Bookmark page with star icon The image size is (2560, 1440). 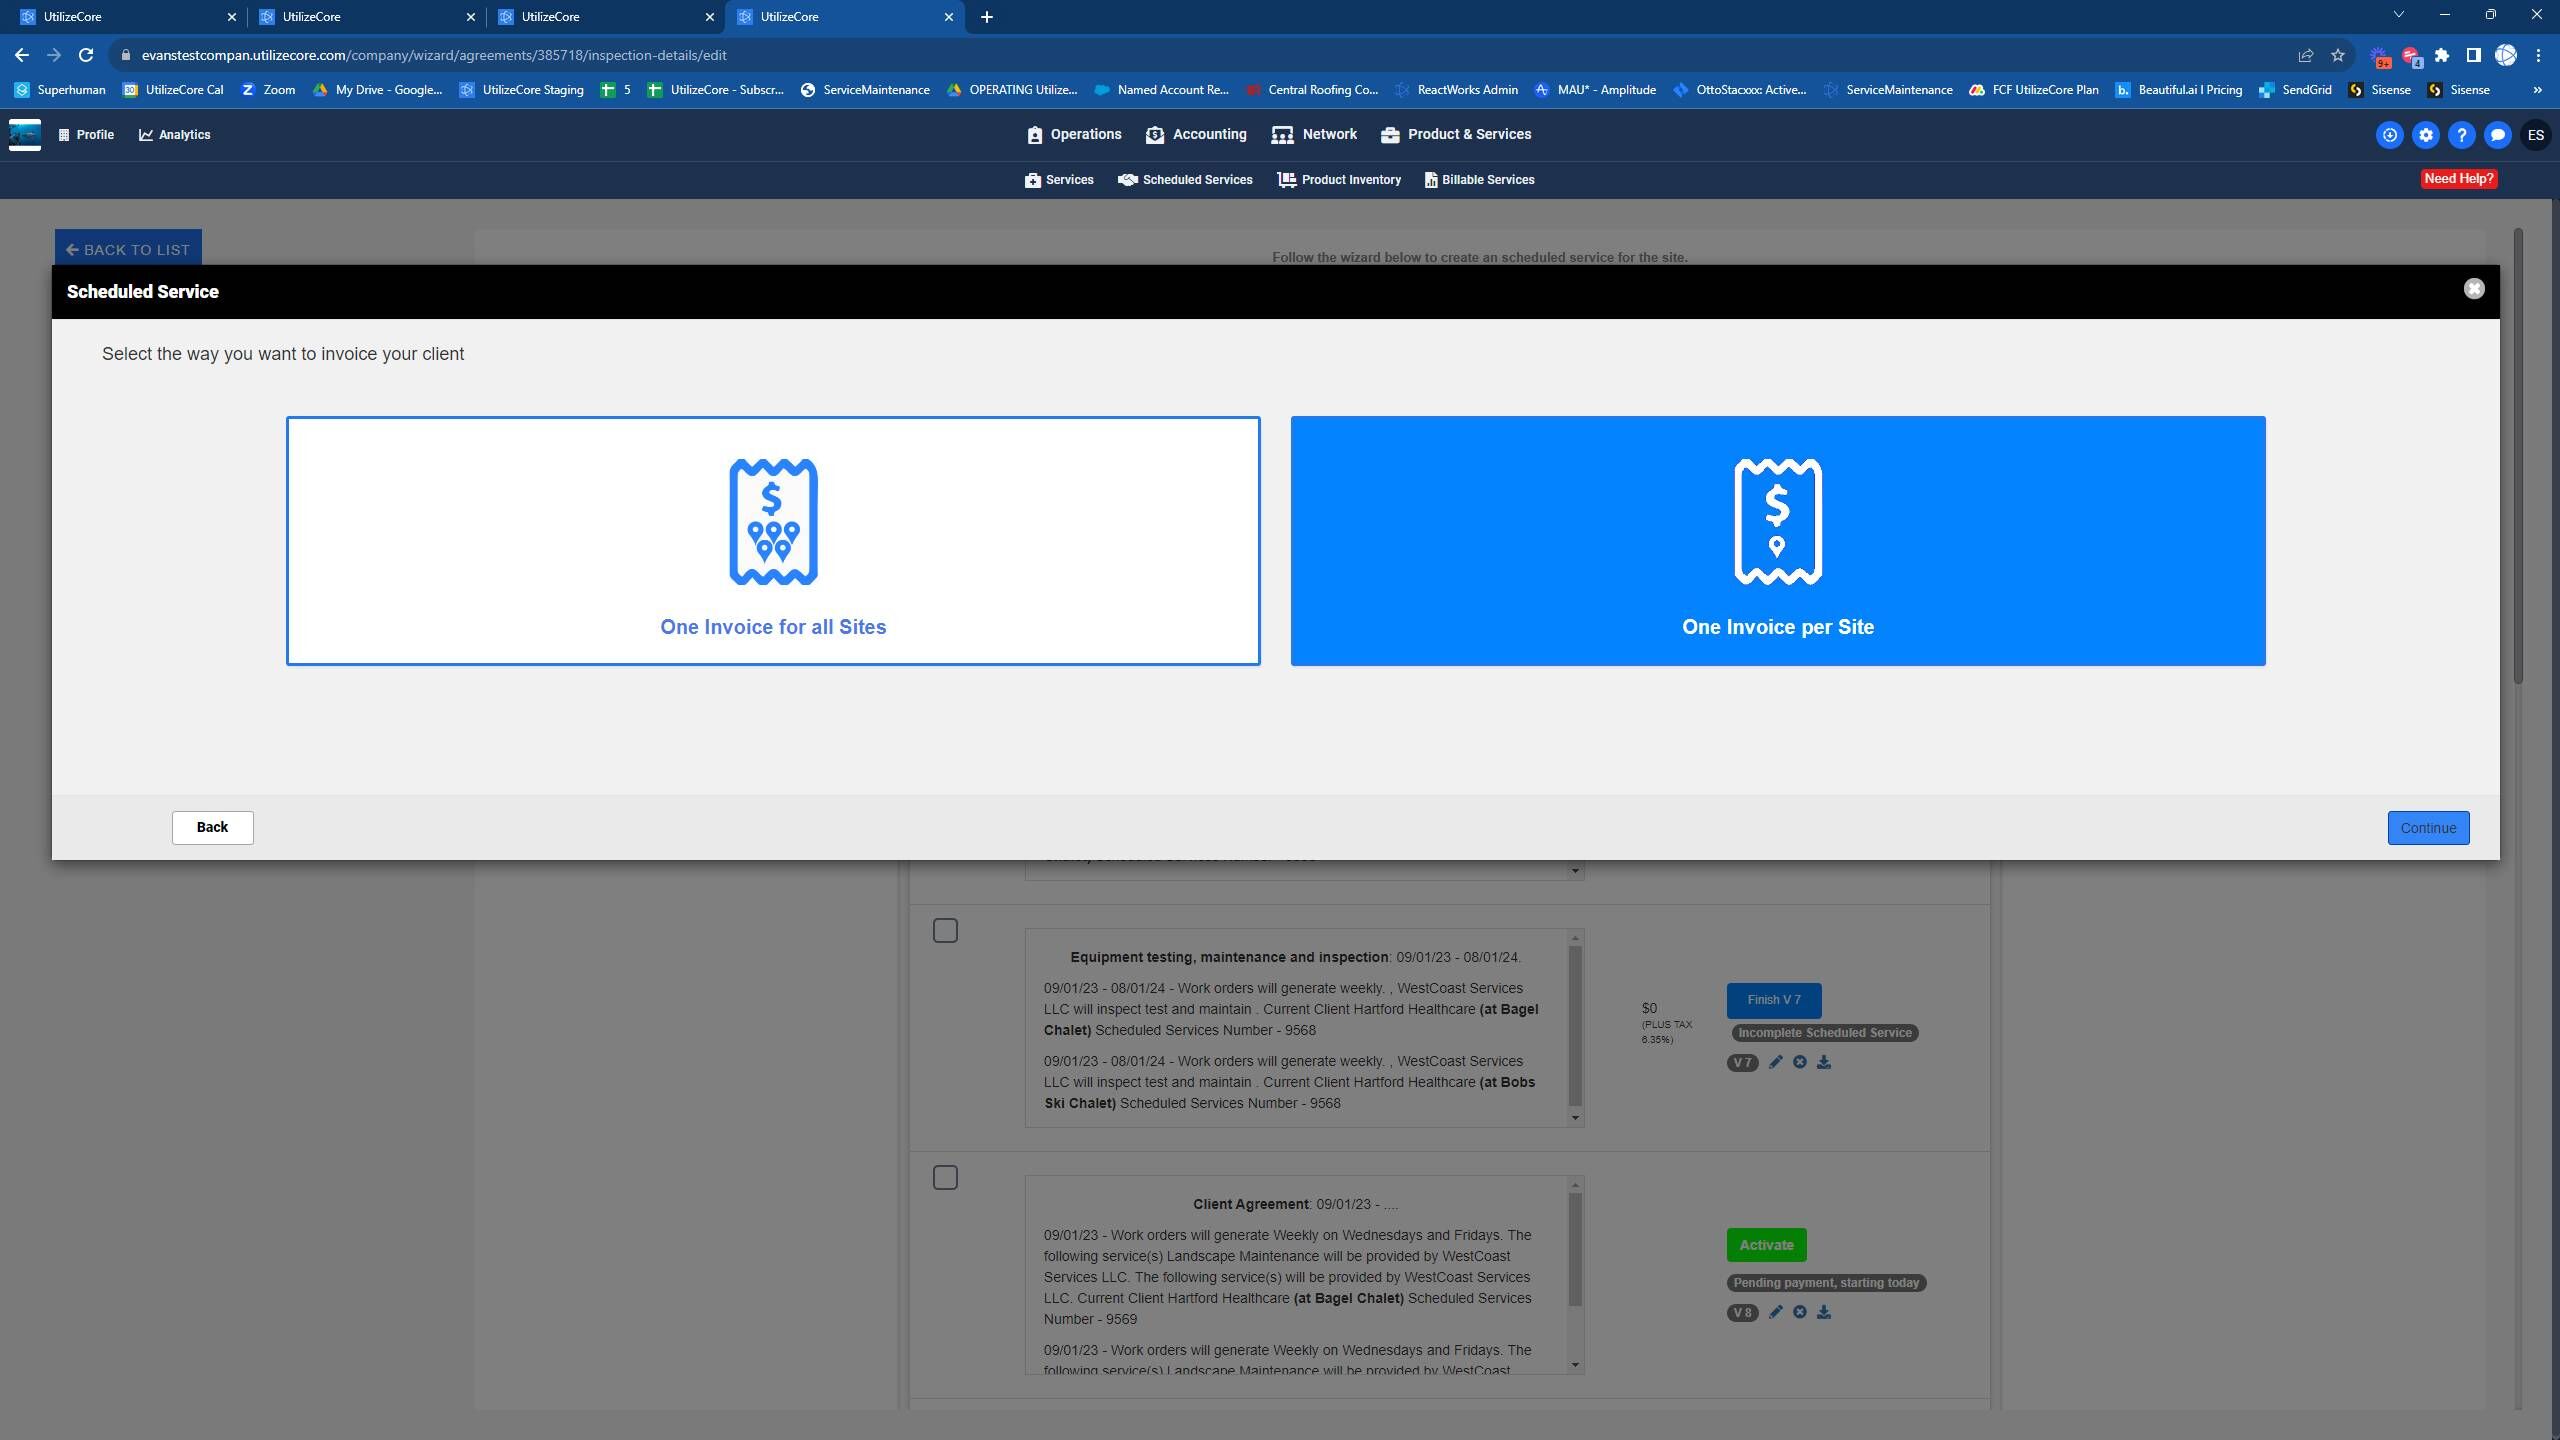point(2337,55)
